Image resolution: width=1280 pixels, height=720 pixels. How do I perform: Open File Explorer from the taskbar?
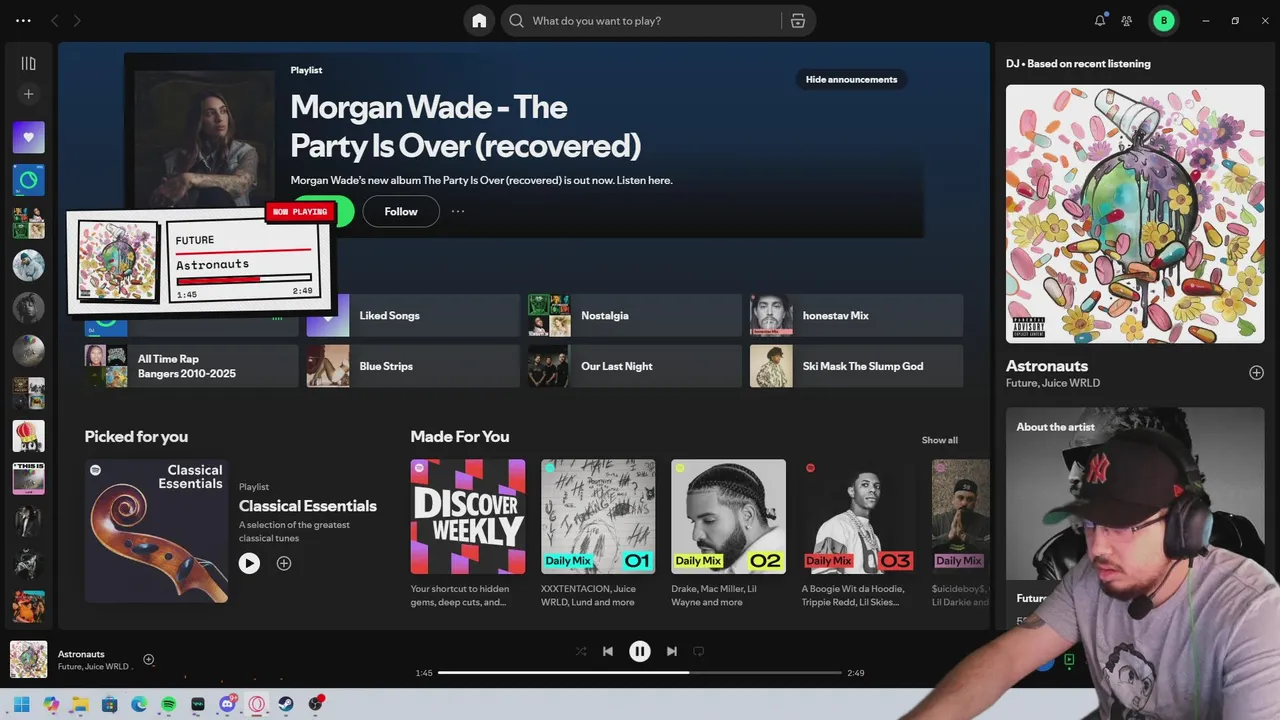80,704
